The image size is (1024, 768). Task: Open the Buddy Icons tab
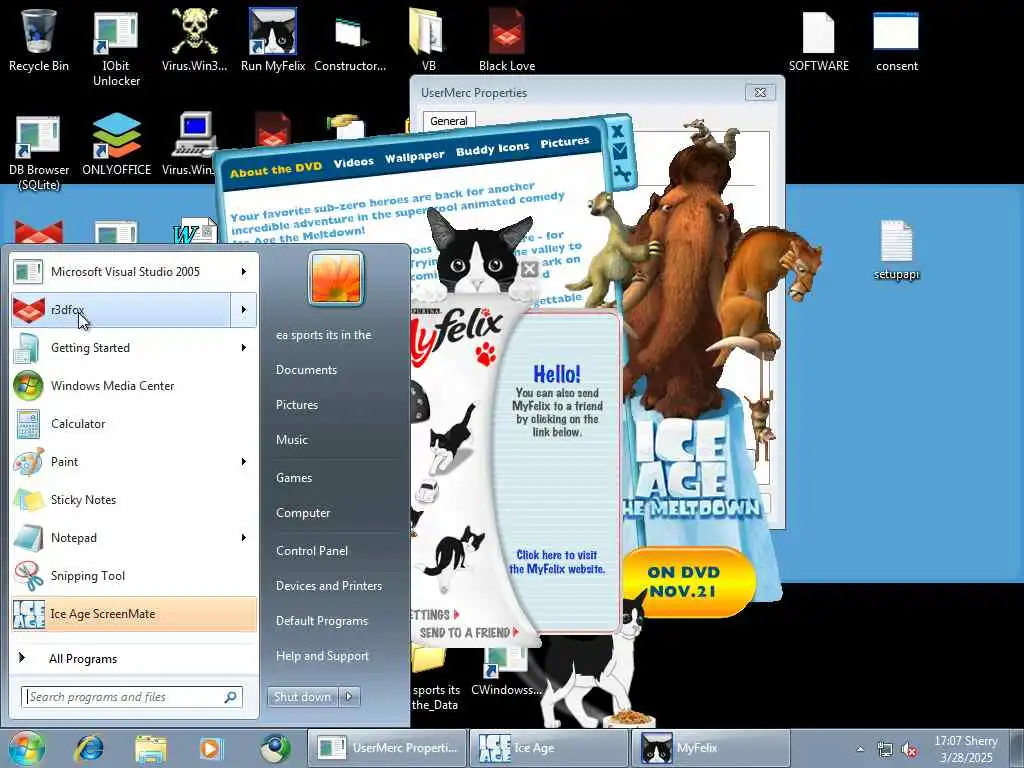[492, 149]
